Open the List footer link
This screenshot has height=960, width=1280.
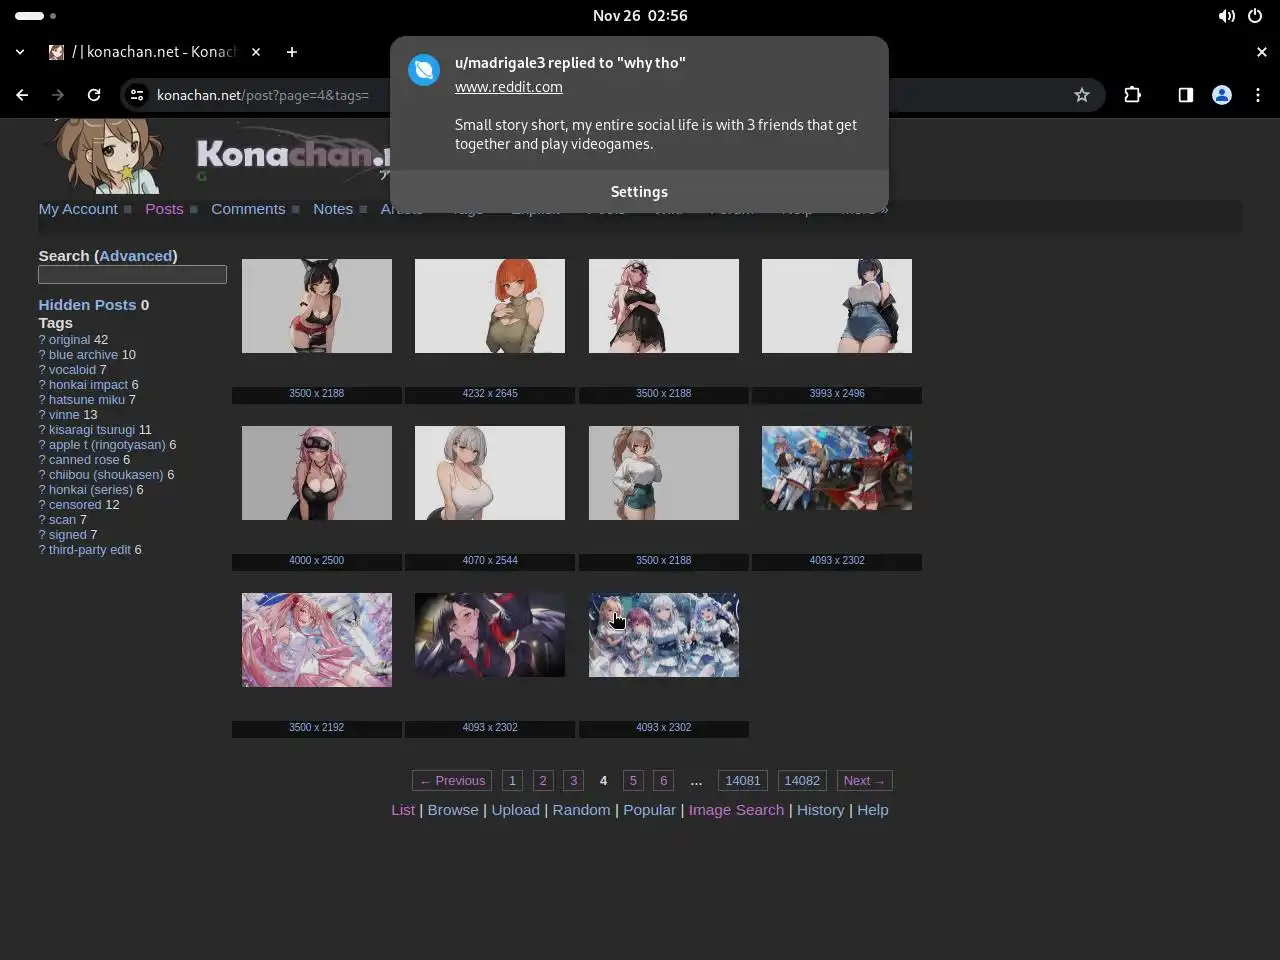(x=403, y=810)
